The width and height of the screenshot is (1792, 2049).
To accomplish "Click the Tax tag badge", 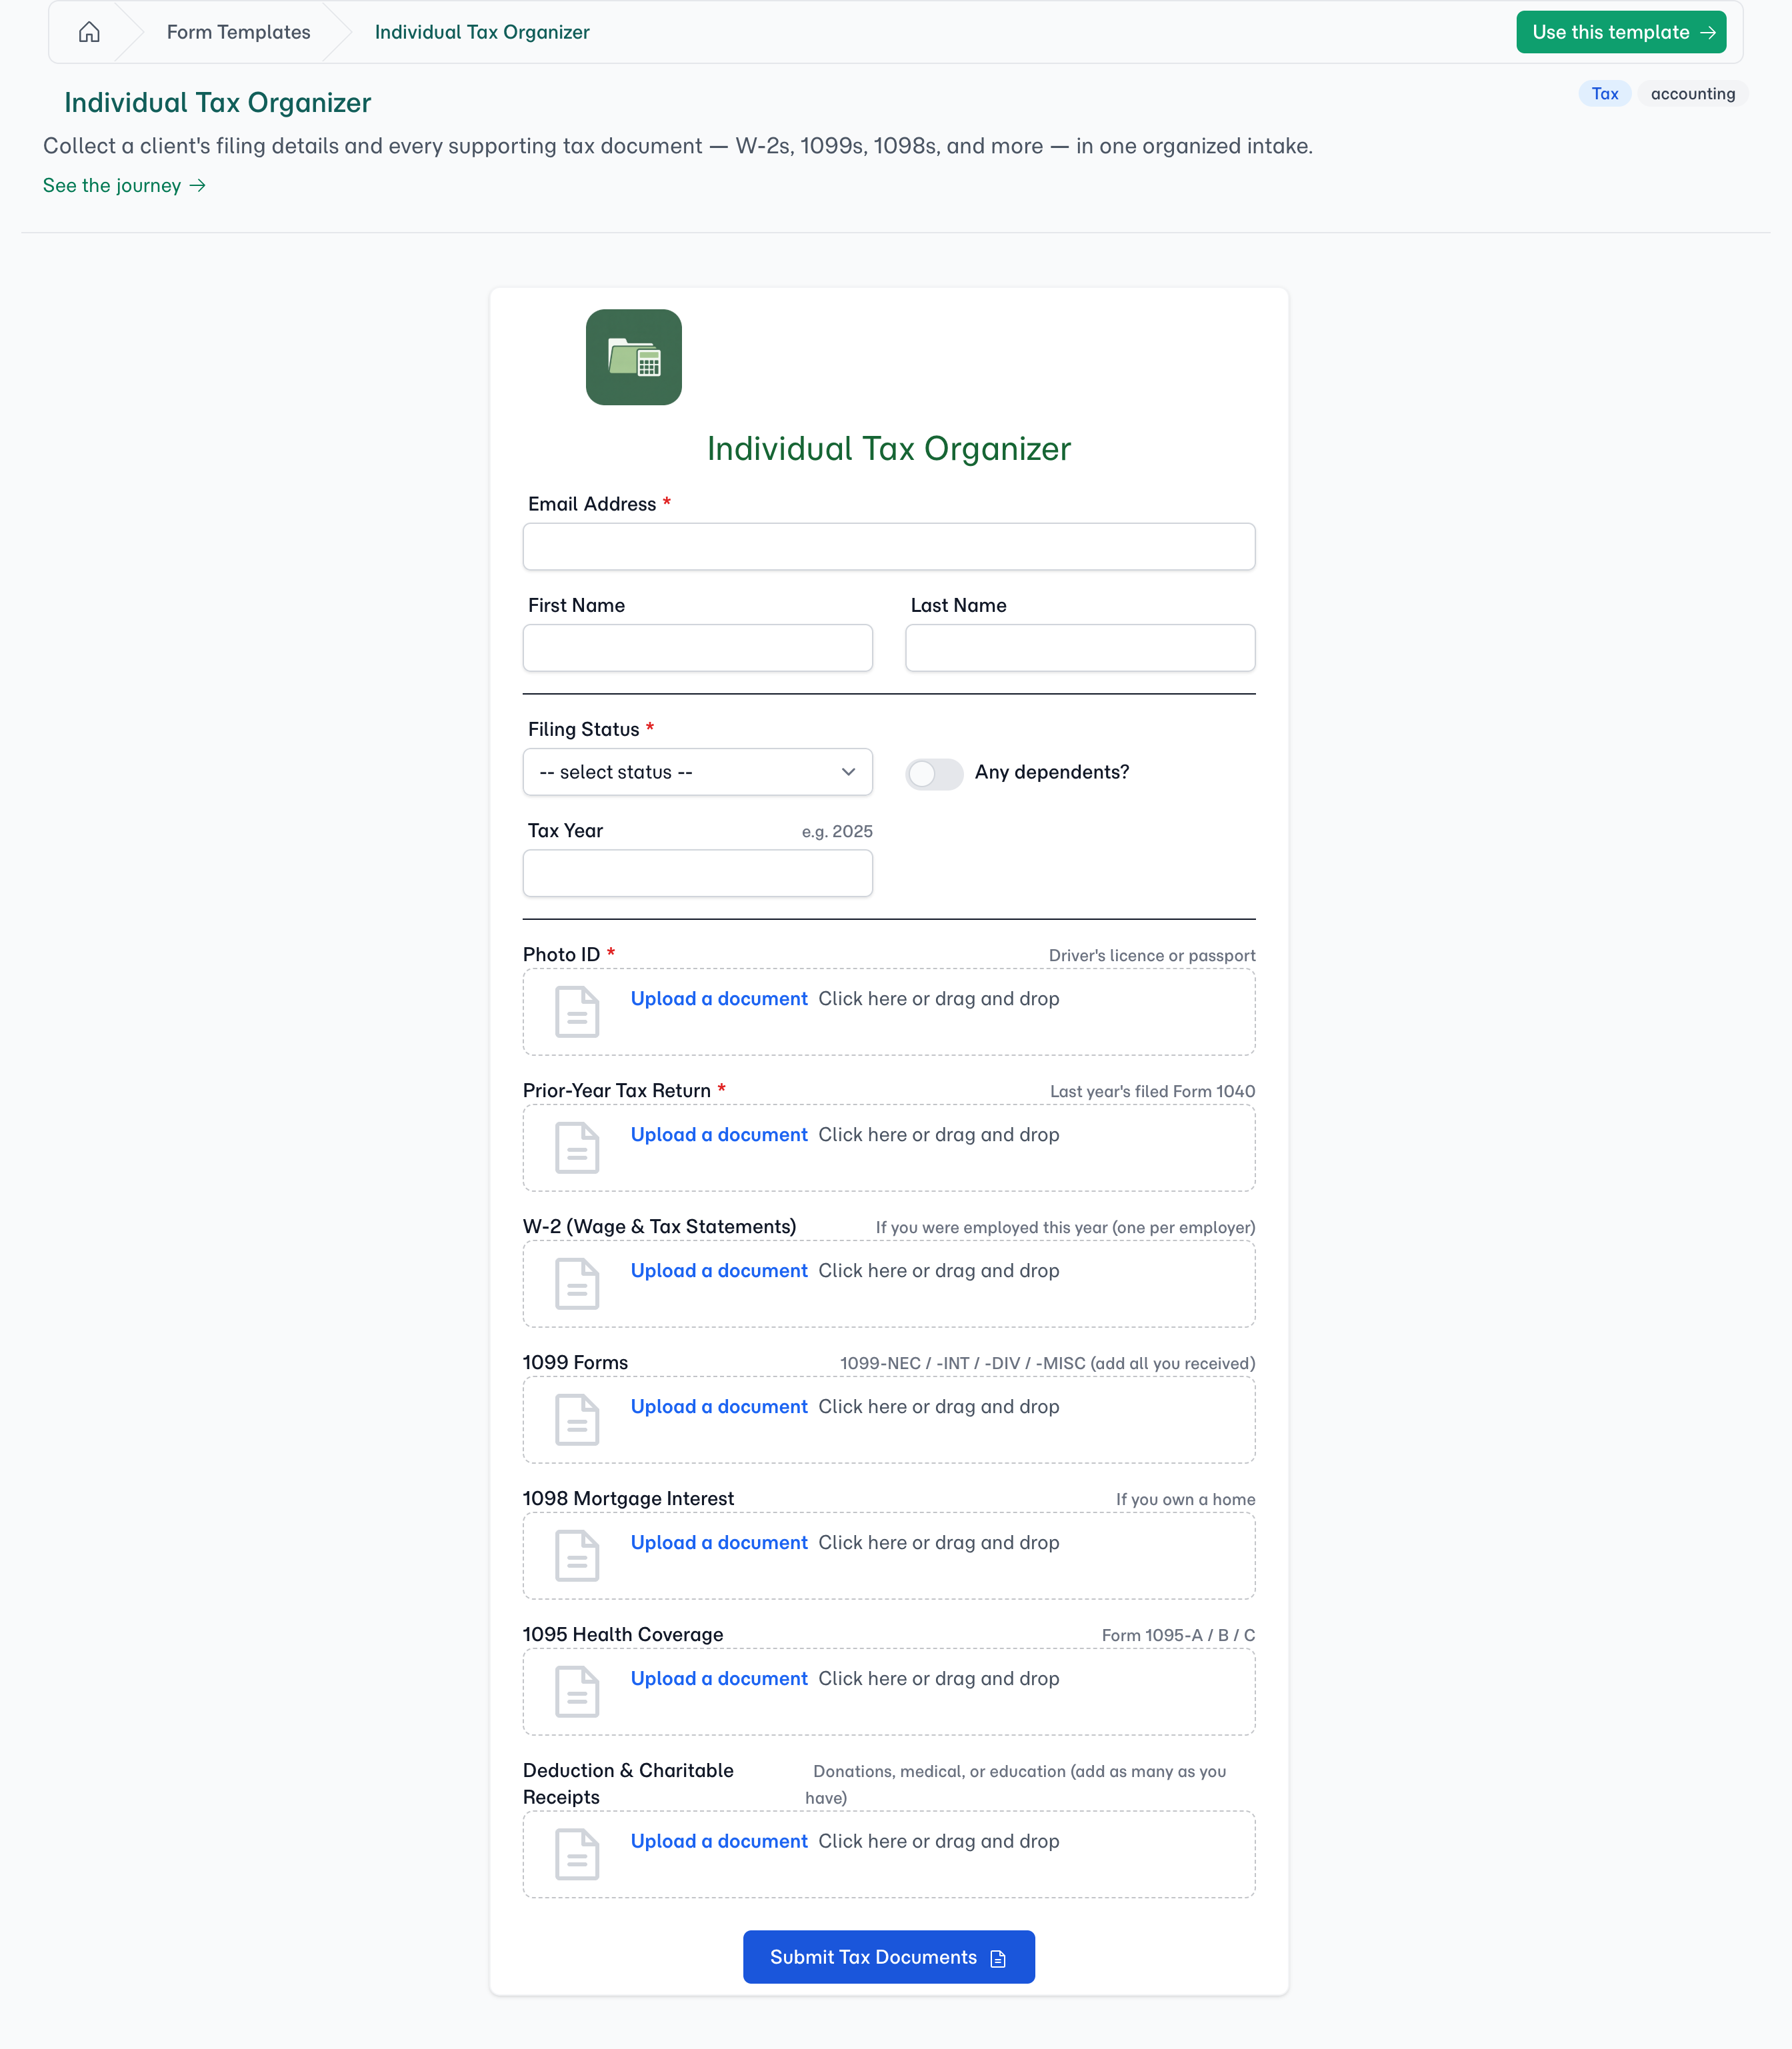I will 1604,93.
